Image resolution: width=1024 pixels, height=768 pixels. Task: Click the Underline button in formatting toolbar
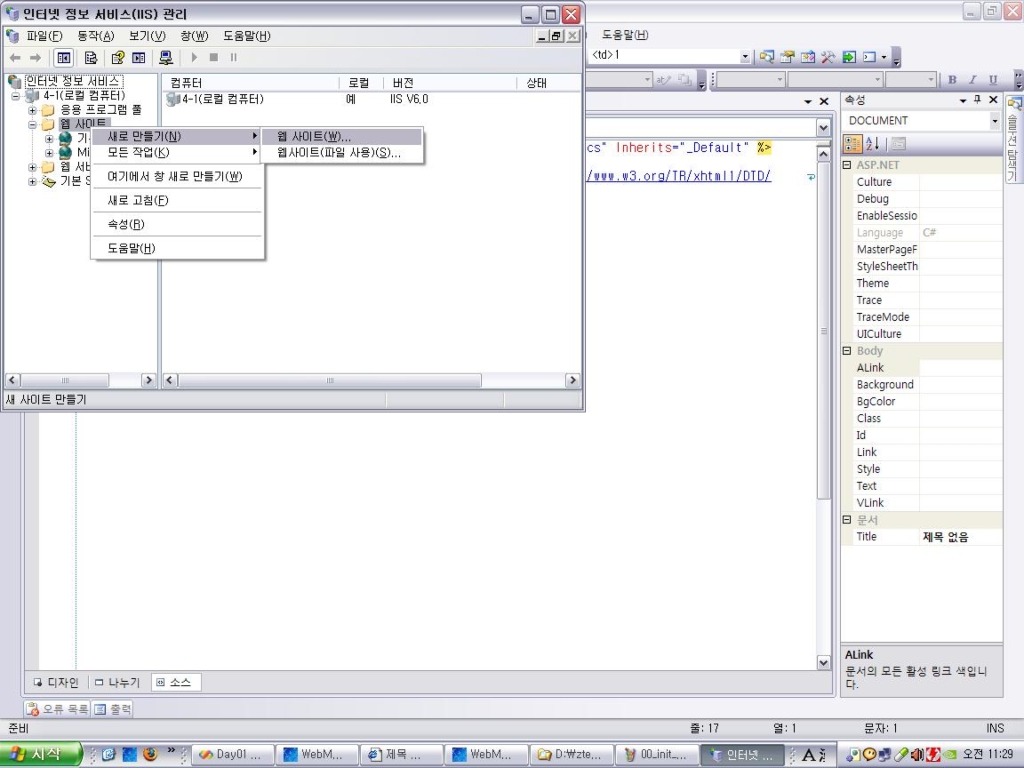point(993,80)
